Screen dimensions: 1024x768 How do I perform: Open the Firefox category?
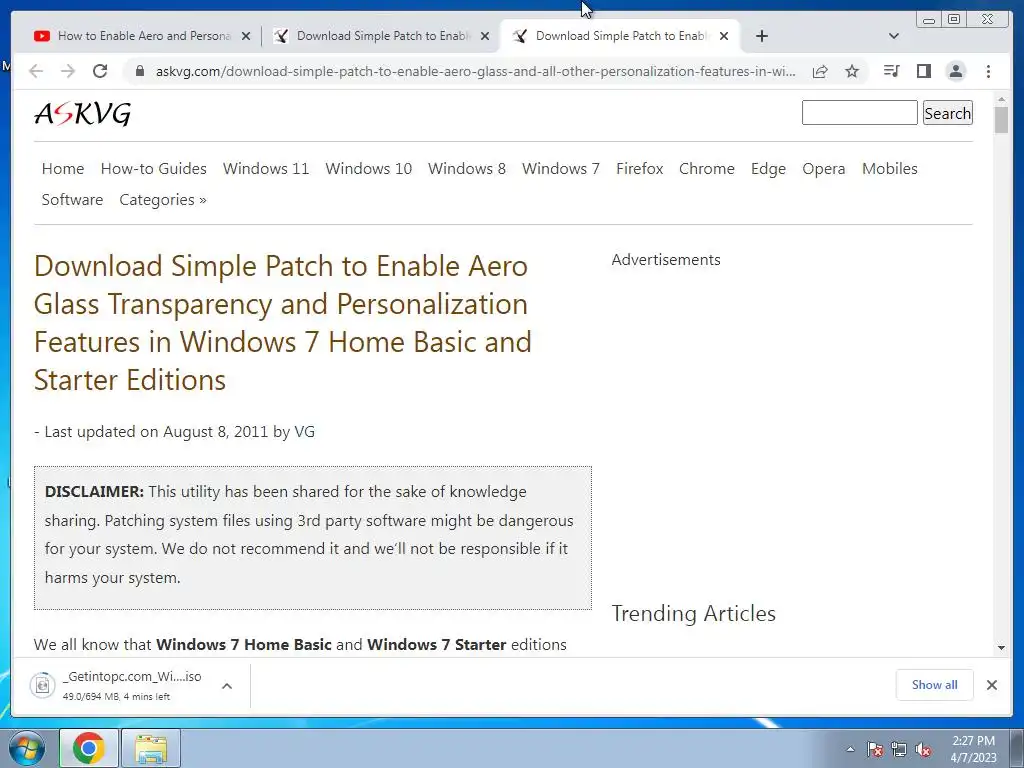click(639, 168)
